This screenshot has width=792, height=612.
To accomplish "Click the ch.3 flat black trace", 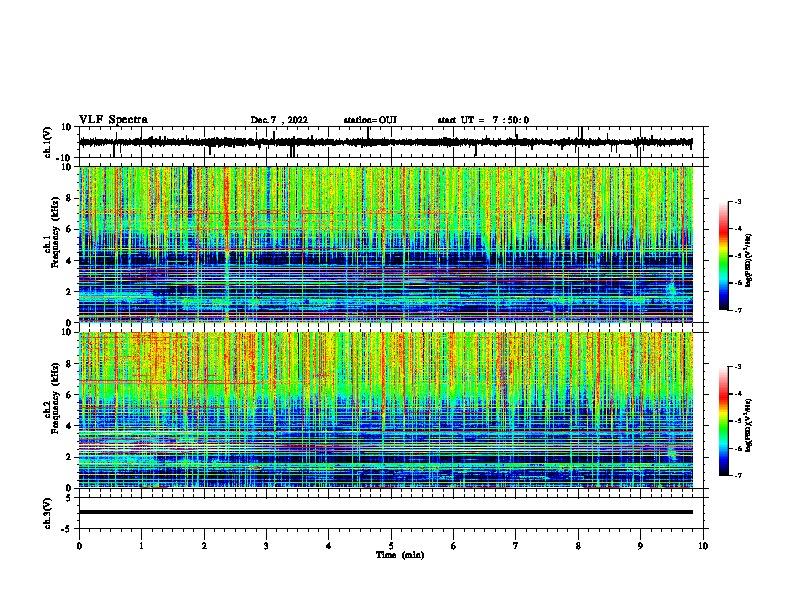I will tap(386, 512).
